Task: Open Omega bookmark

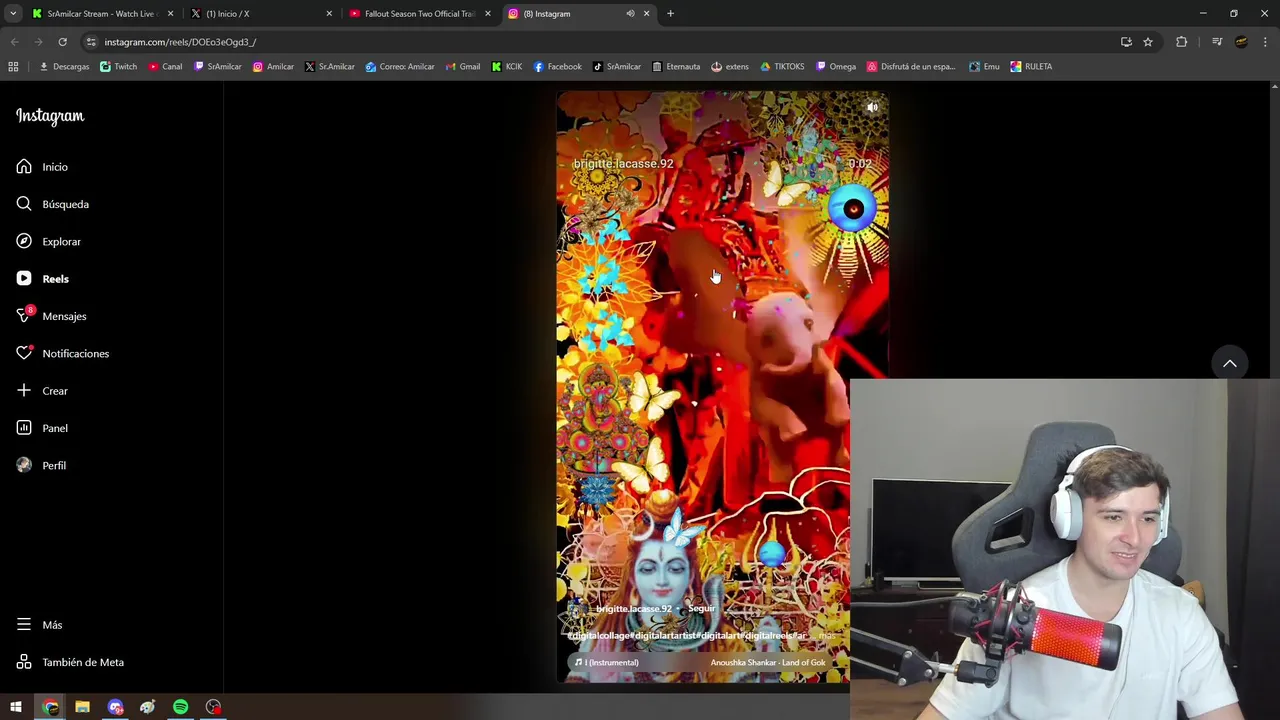Action: pos(836,67)
